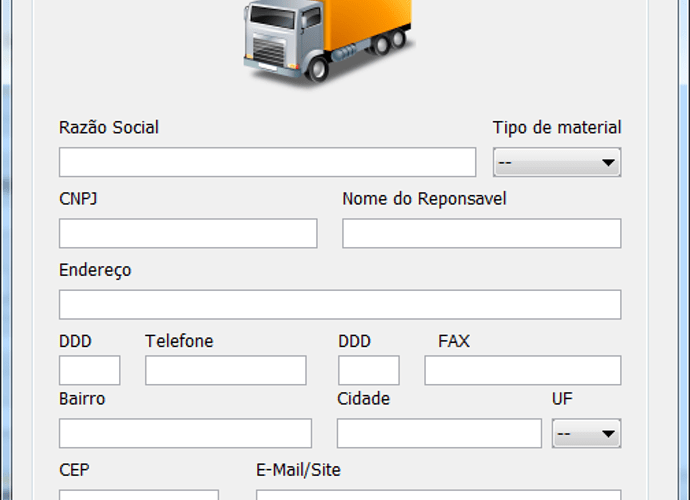
Task: Focus the Endereço input field
Action: point(340,305)
